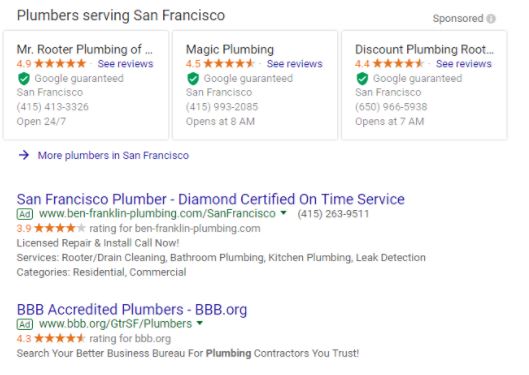The width and height of the screenshot is (529, 375).
Task: Click phone number (415) 263-9511
Action: [x=333, y=214]
